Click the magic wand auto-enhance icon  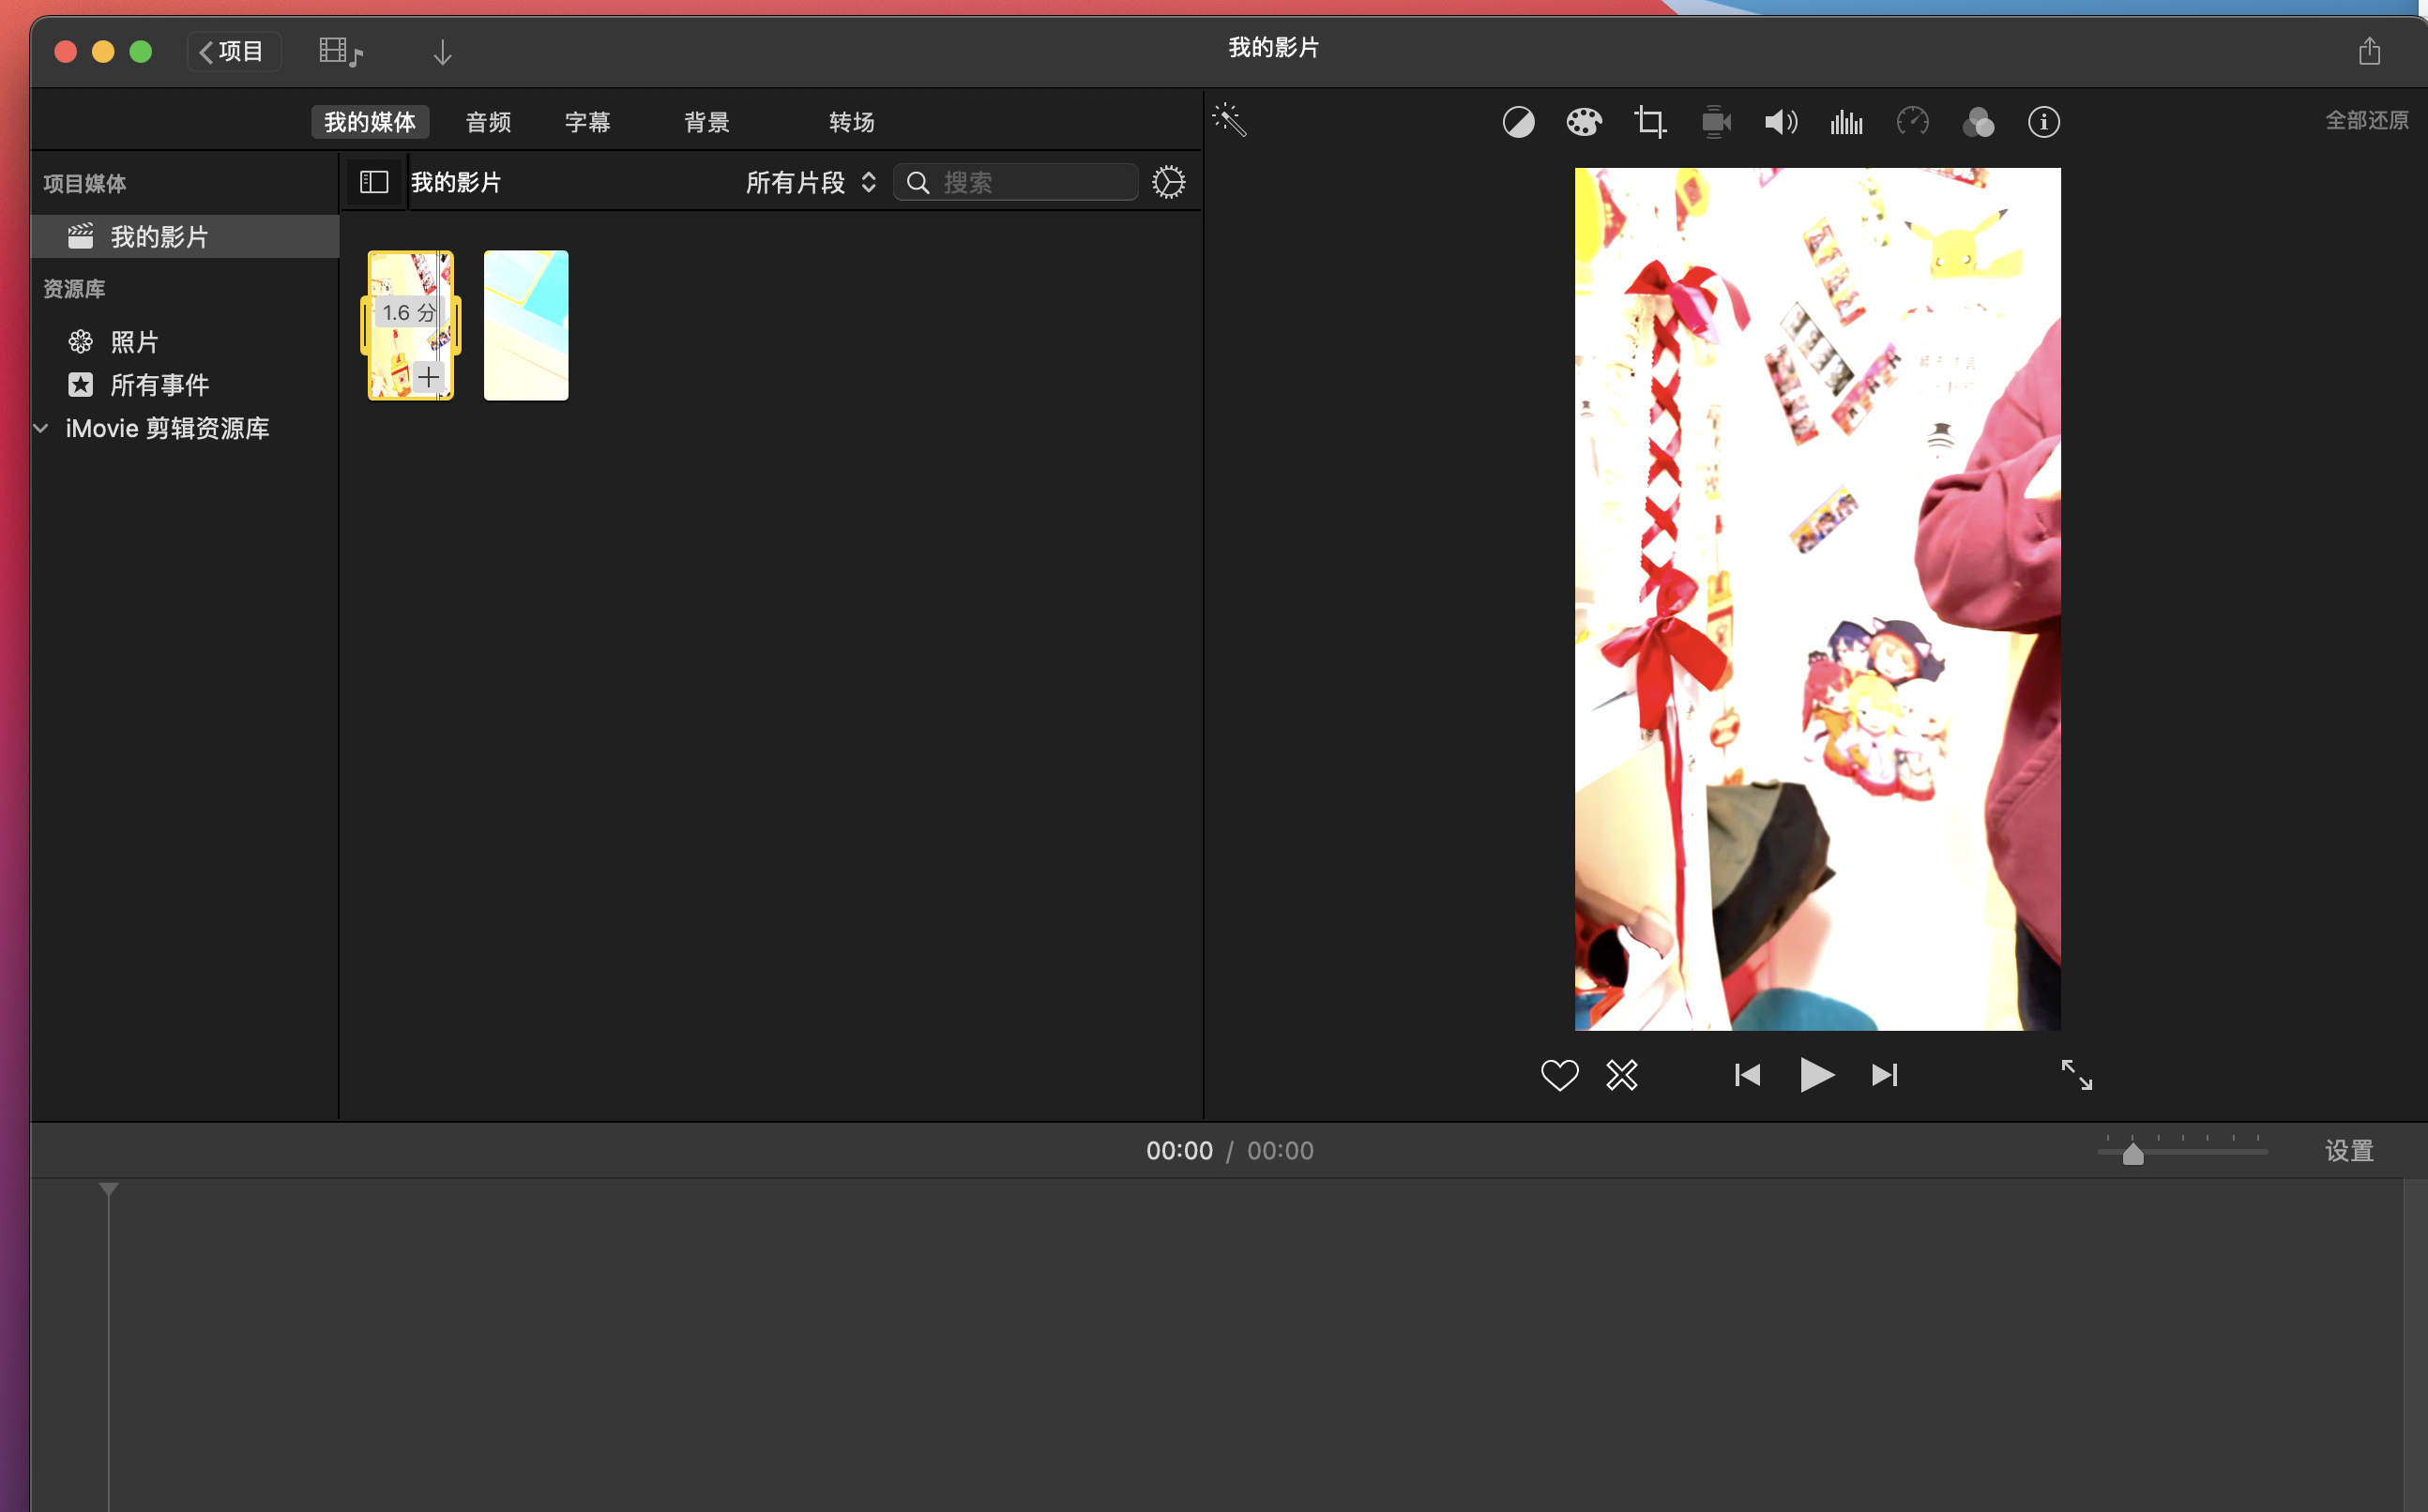[x=1229, y=121]
